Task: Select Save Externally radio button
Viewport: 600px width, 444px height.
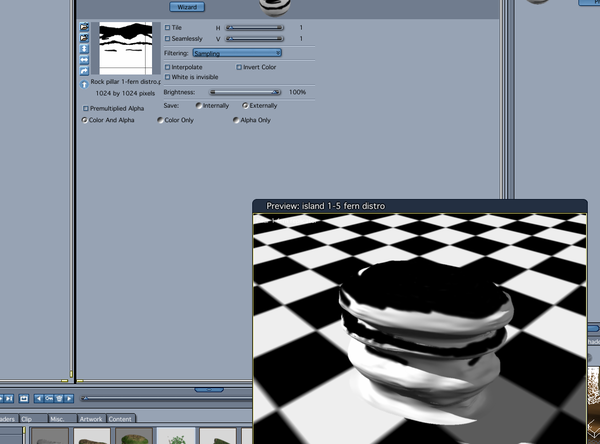Action: [245, 106]
